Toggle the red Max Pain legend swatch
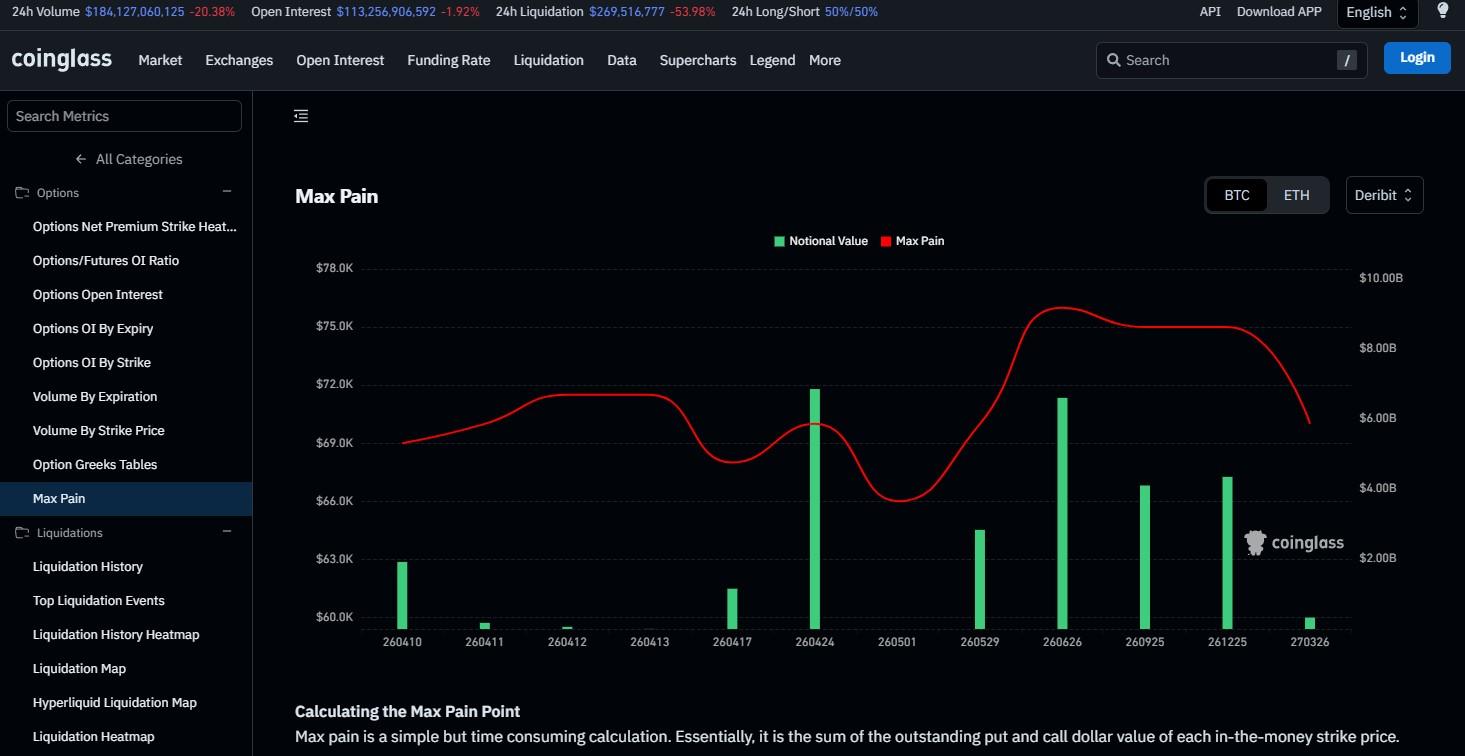This screenshot has width=1465, height=756. click(x=886, y=241)
